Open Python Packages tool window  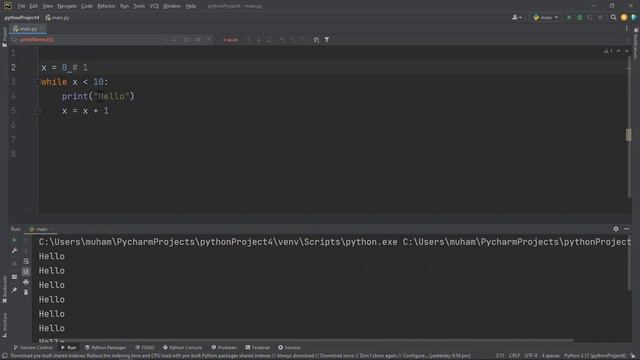pos(105,348)
